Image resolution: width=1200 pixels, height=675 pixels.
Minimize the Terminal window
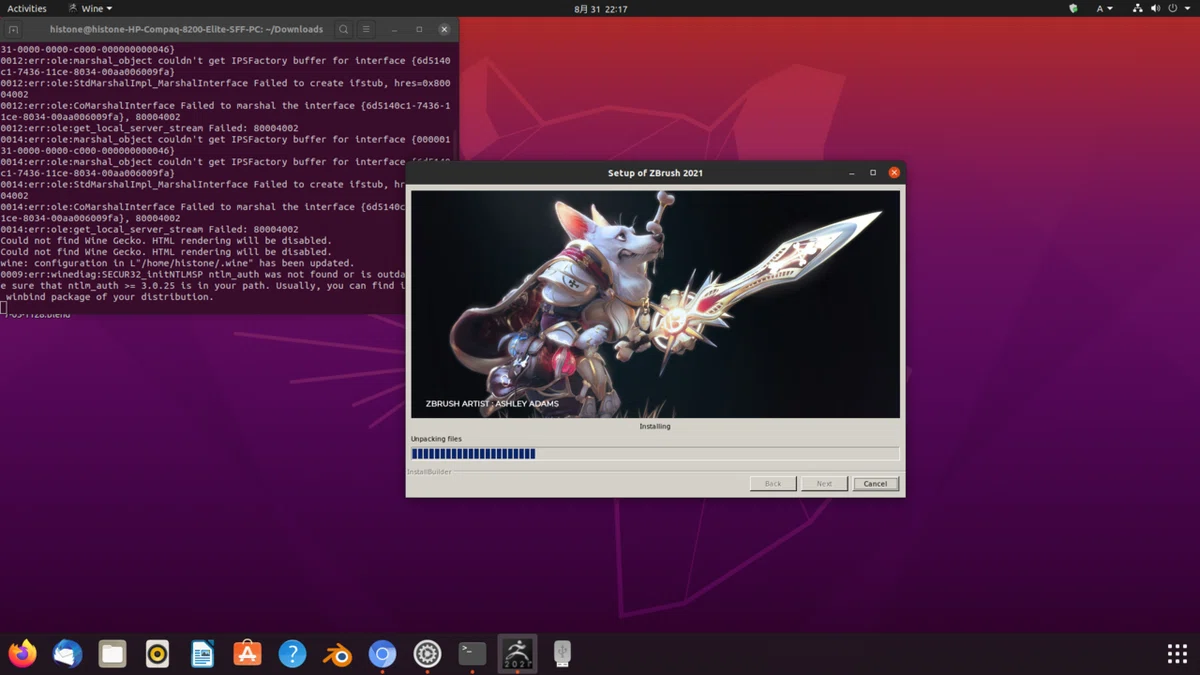click(x=396, y=30)
